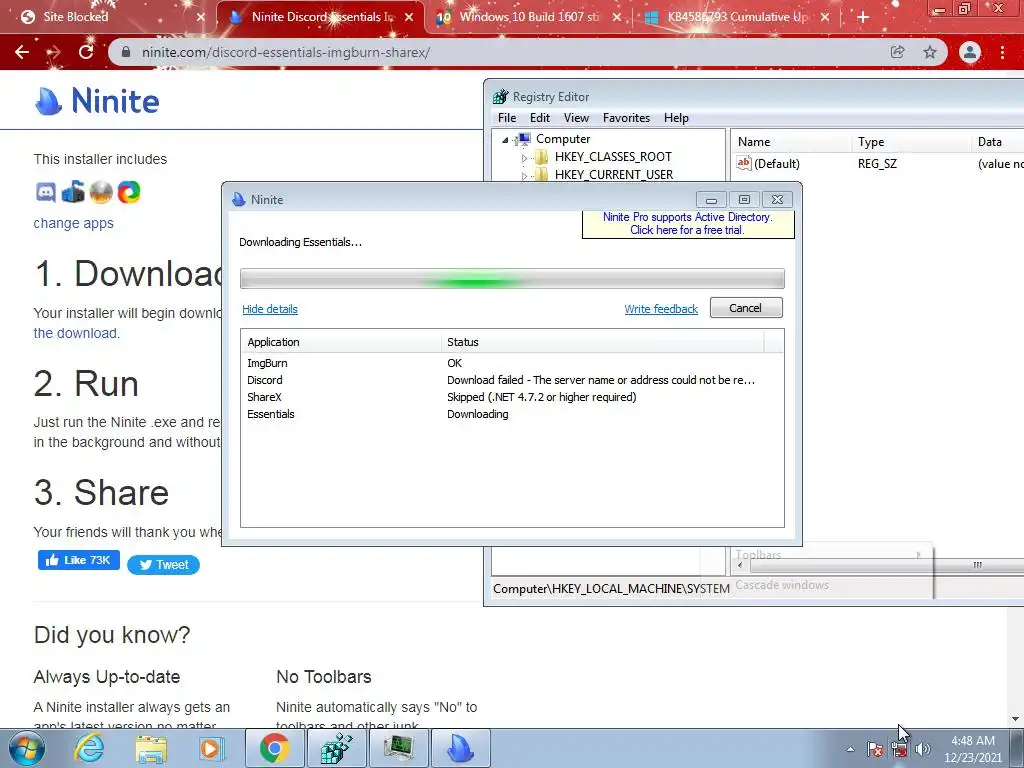The image size is (1024, 768).
Task: Select the Discord row in details list
Action: 512,380
